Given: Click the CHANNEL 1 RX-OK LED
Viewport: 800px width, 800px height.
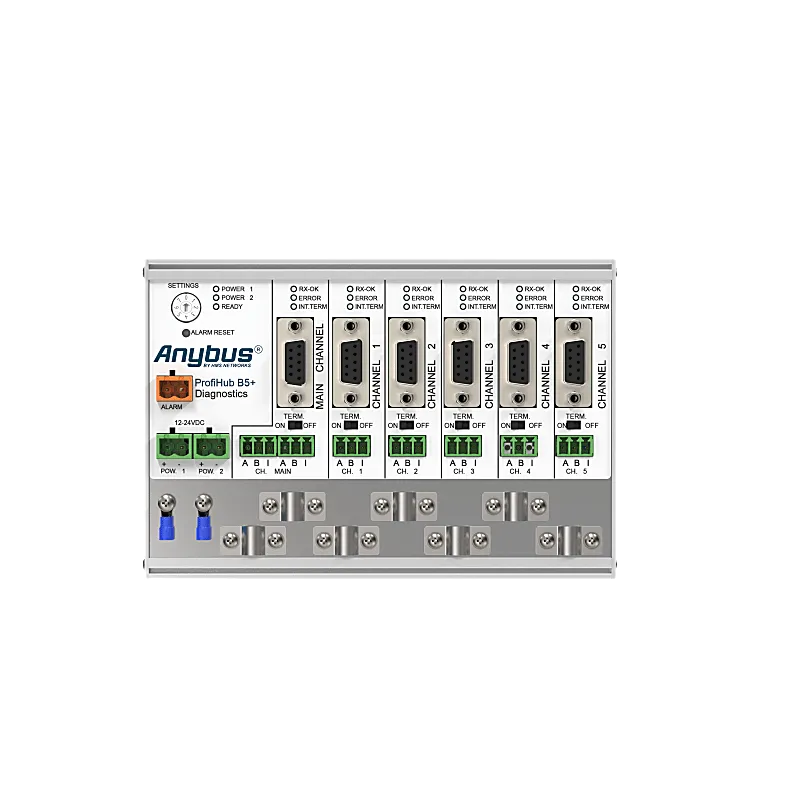Looking at the screenshot, I should [x=350, y=289].
